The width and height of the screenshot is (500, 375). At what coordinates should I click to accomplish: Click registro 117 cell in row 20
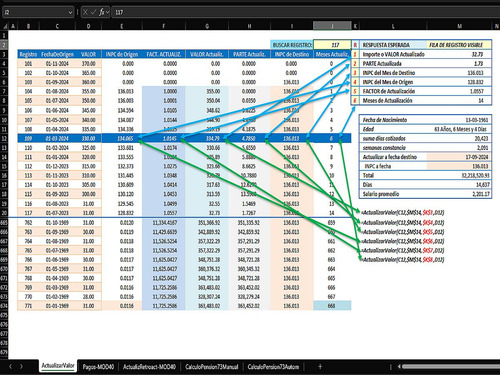click(28, 213)
